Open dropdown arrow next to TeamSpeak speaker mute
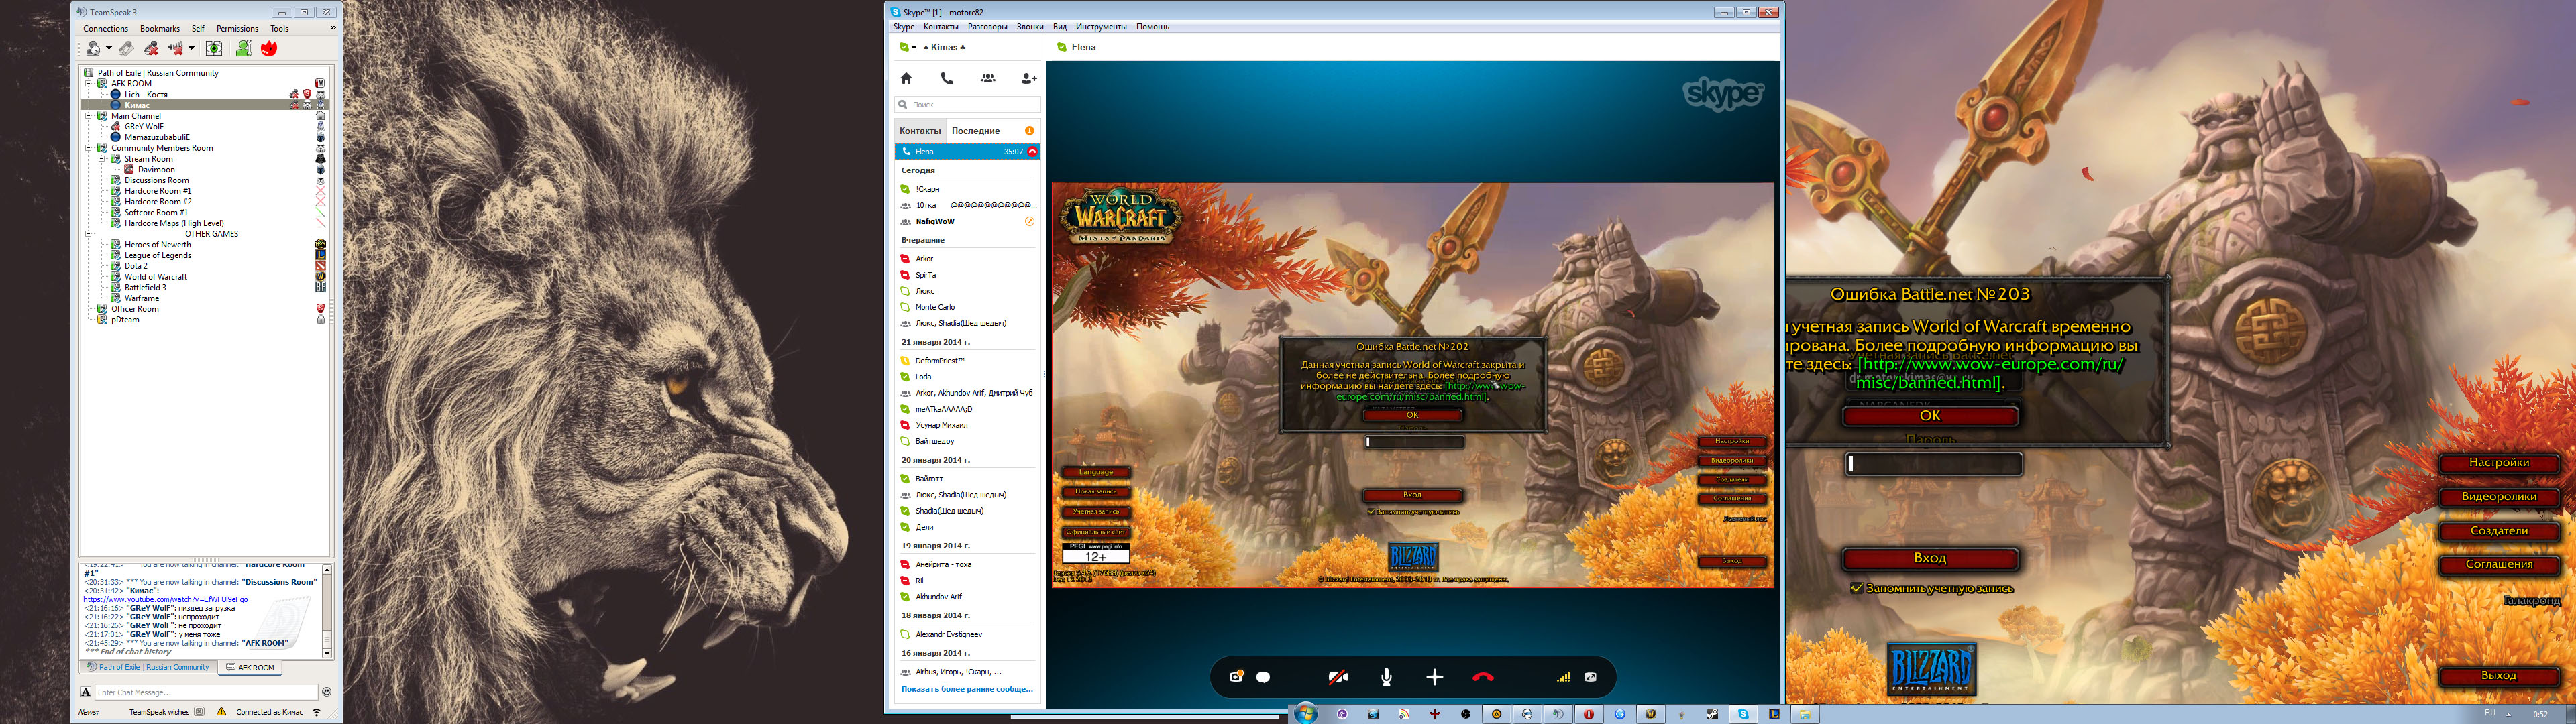The width and height of the screenshot is (2576, 724). (191, 48)
